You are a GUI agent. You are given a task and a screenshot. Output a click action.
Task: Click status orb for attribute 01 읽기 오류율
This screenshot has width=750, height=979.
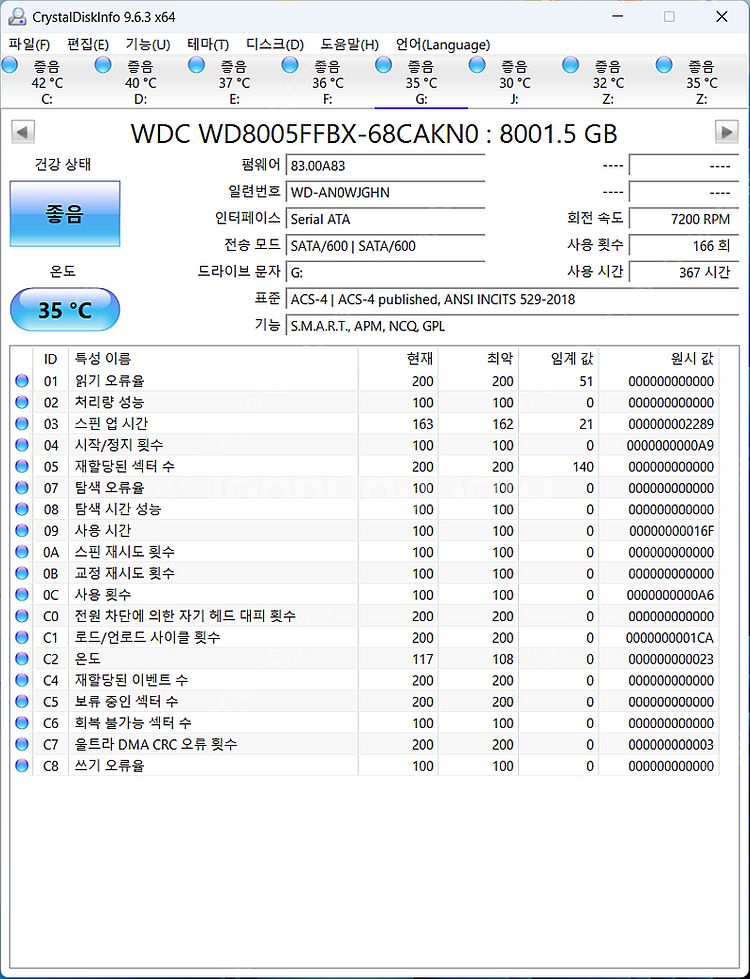22,381
